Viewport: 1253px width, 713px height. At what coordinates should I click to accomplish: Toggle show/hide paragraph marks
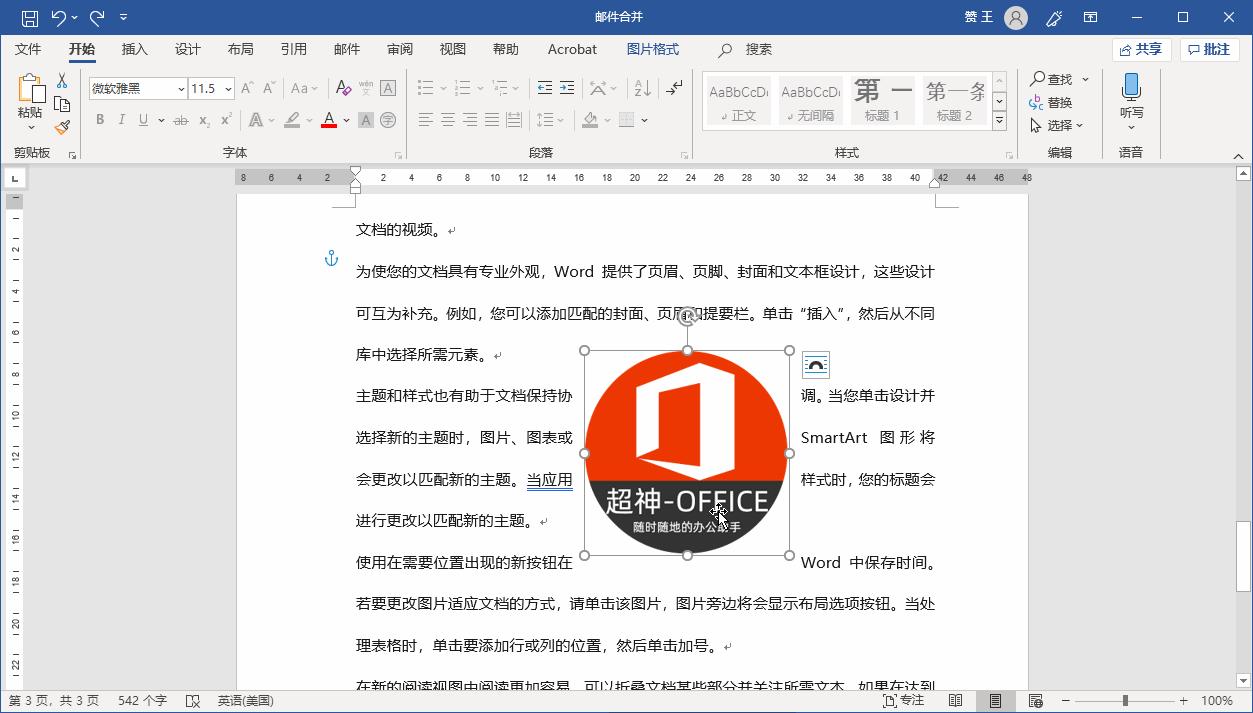point(673,87)
